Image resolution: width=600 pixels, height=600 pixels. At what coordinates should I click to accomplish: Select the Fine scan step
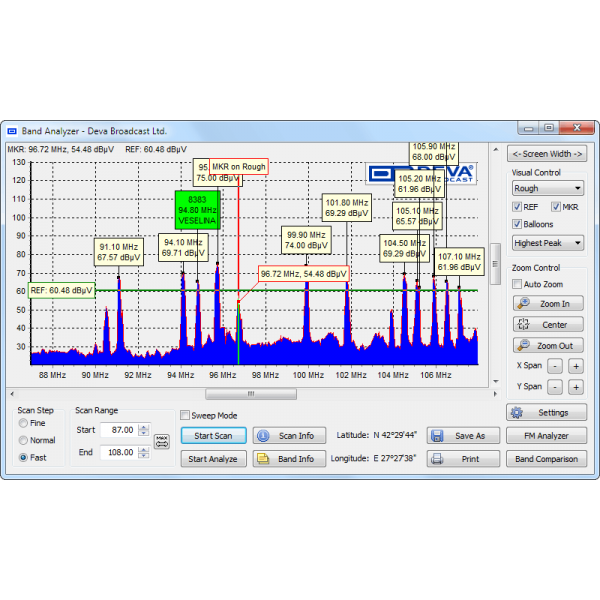[23, 423]
